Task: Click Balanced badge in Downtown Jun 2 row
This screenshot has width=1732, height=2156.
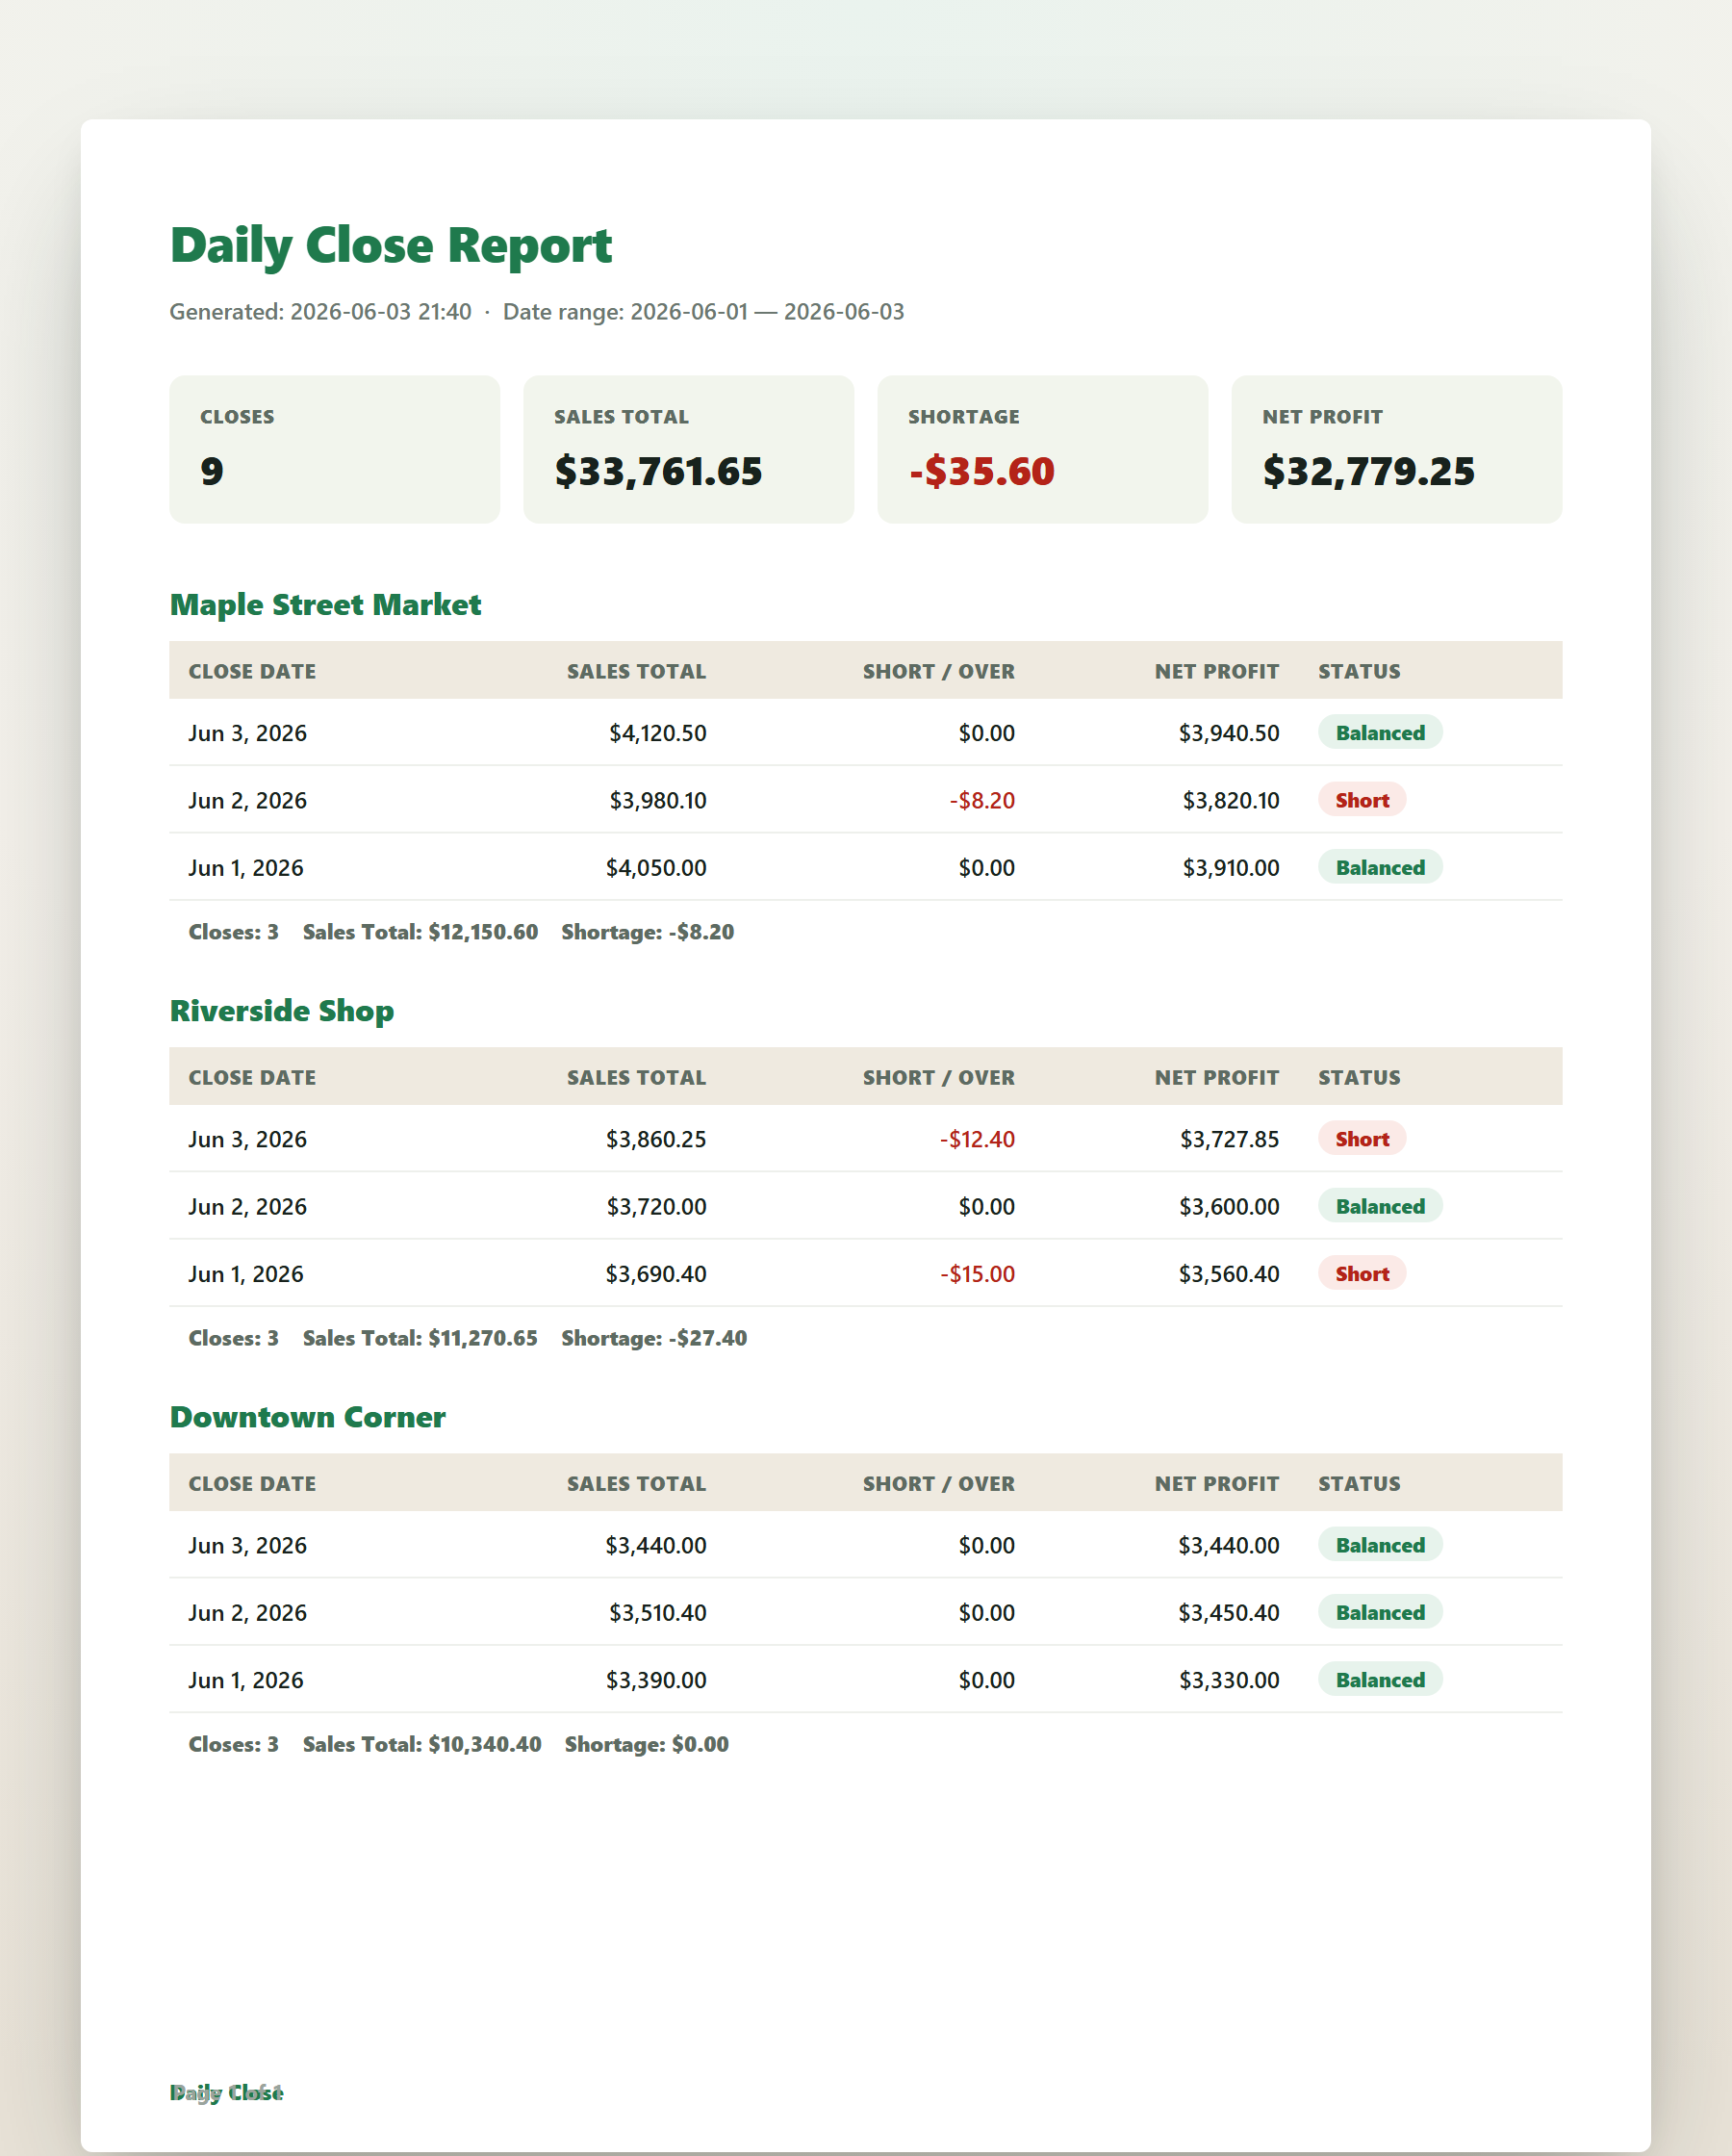Action: pyautogui.click(x=1380, y=1612)
